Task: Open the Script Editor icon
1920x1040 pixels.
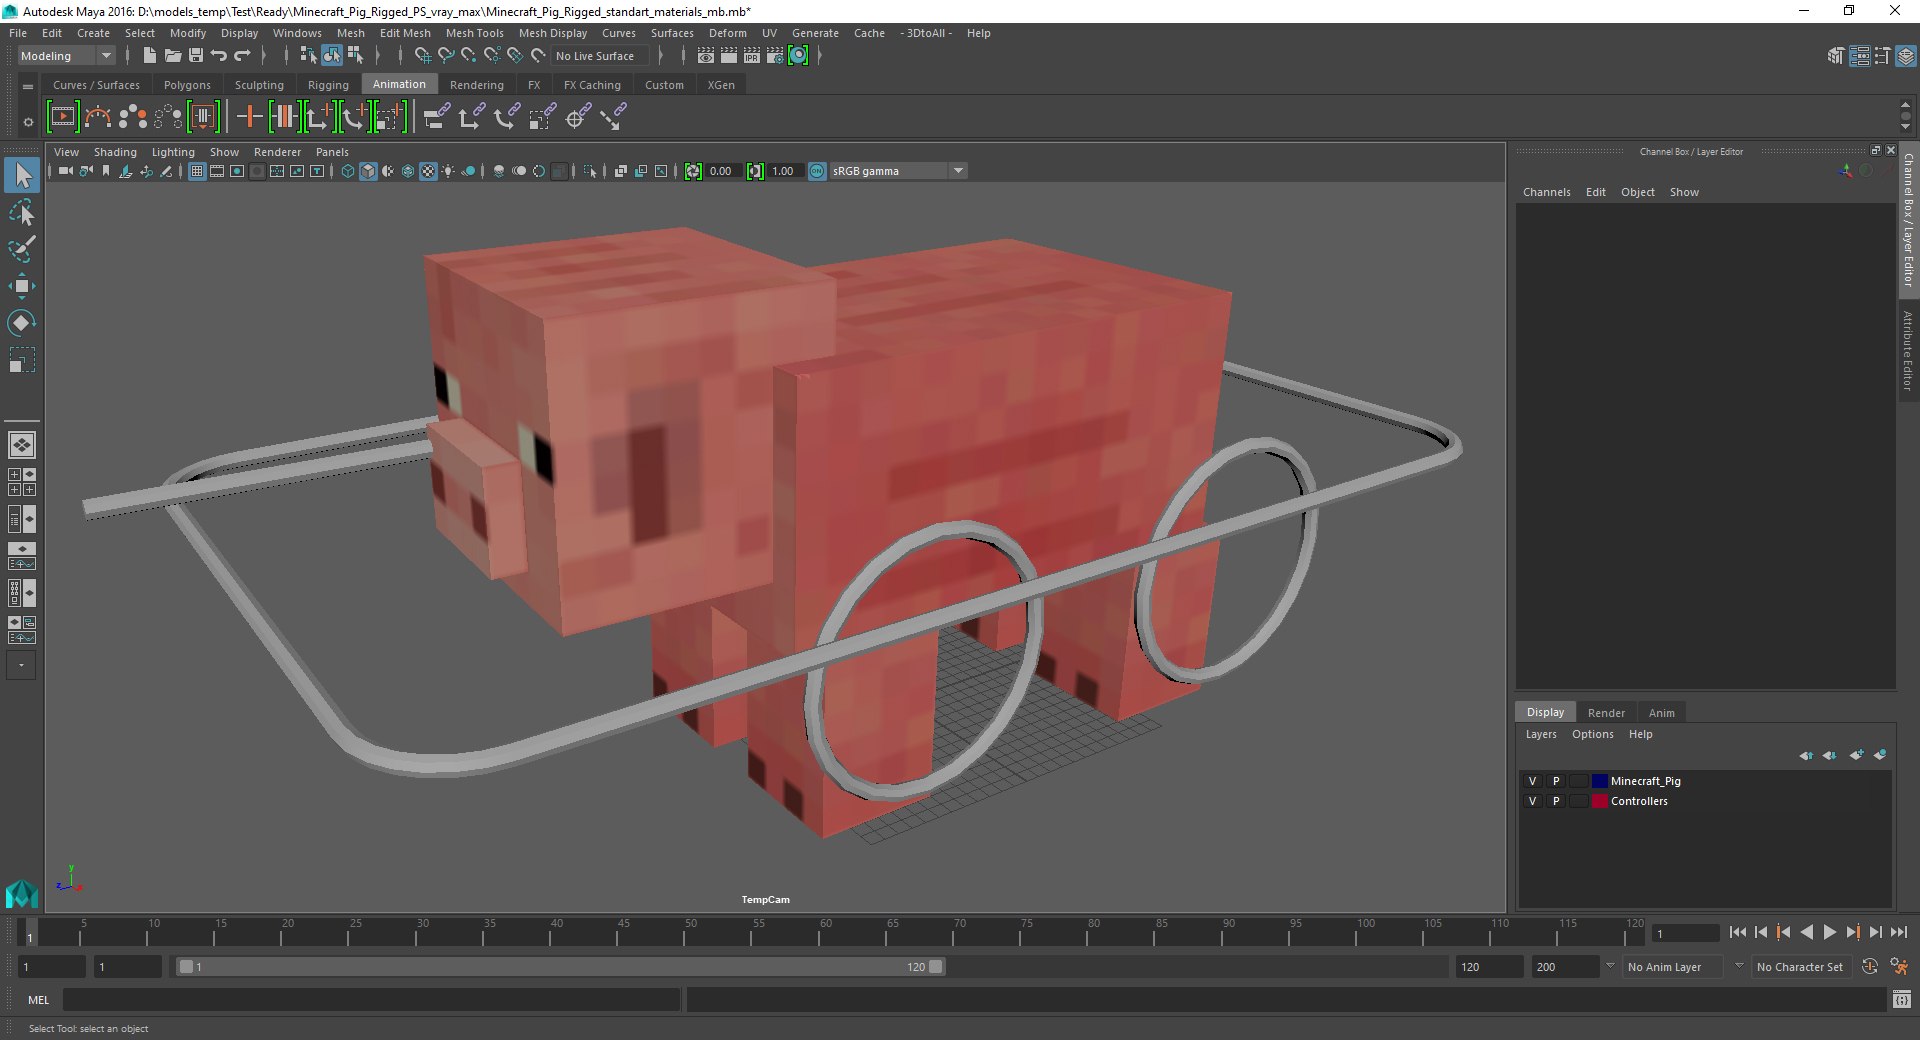Action: pyautogui.click(x=1901, y=999)
